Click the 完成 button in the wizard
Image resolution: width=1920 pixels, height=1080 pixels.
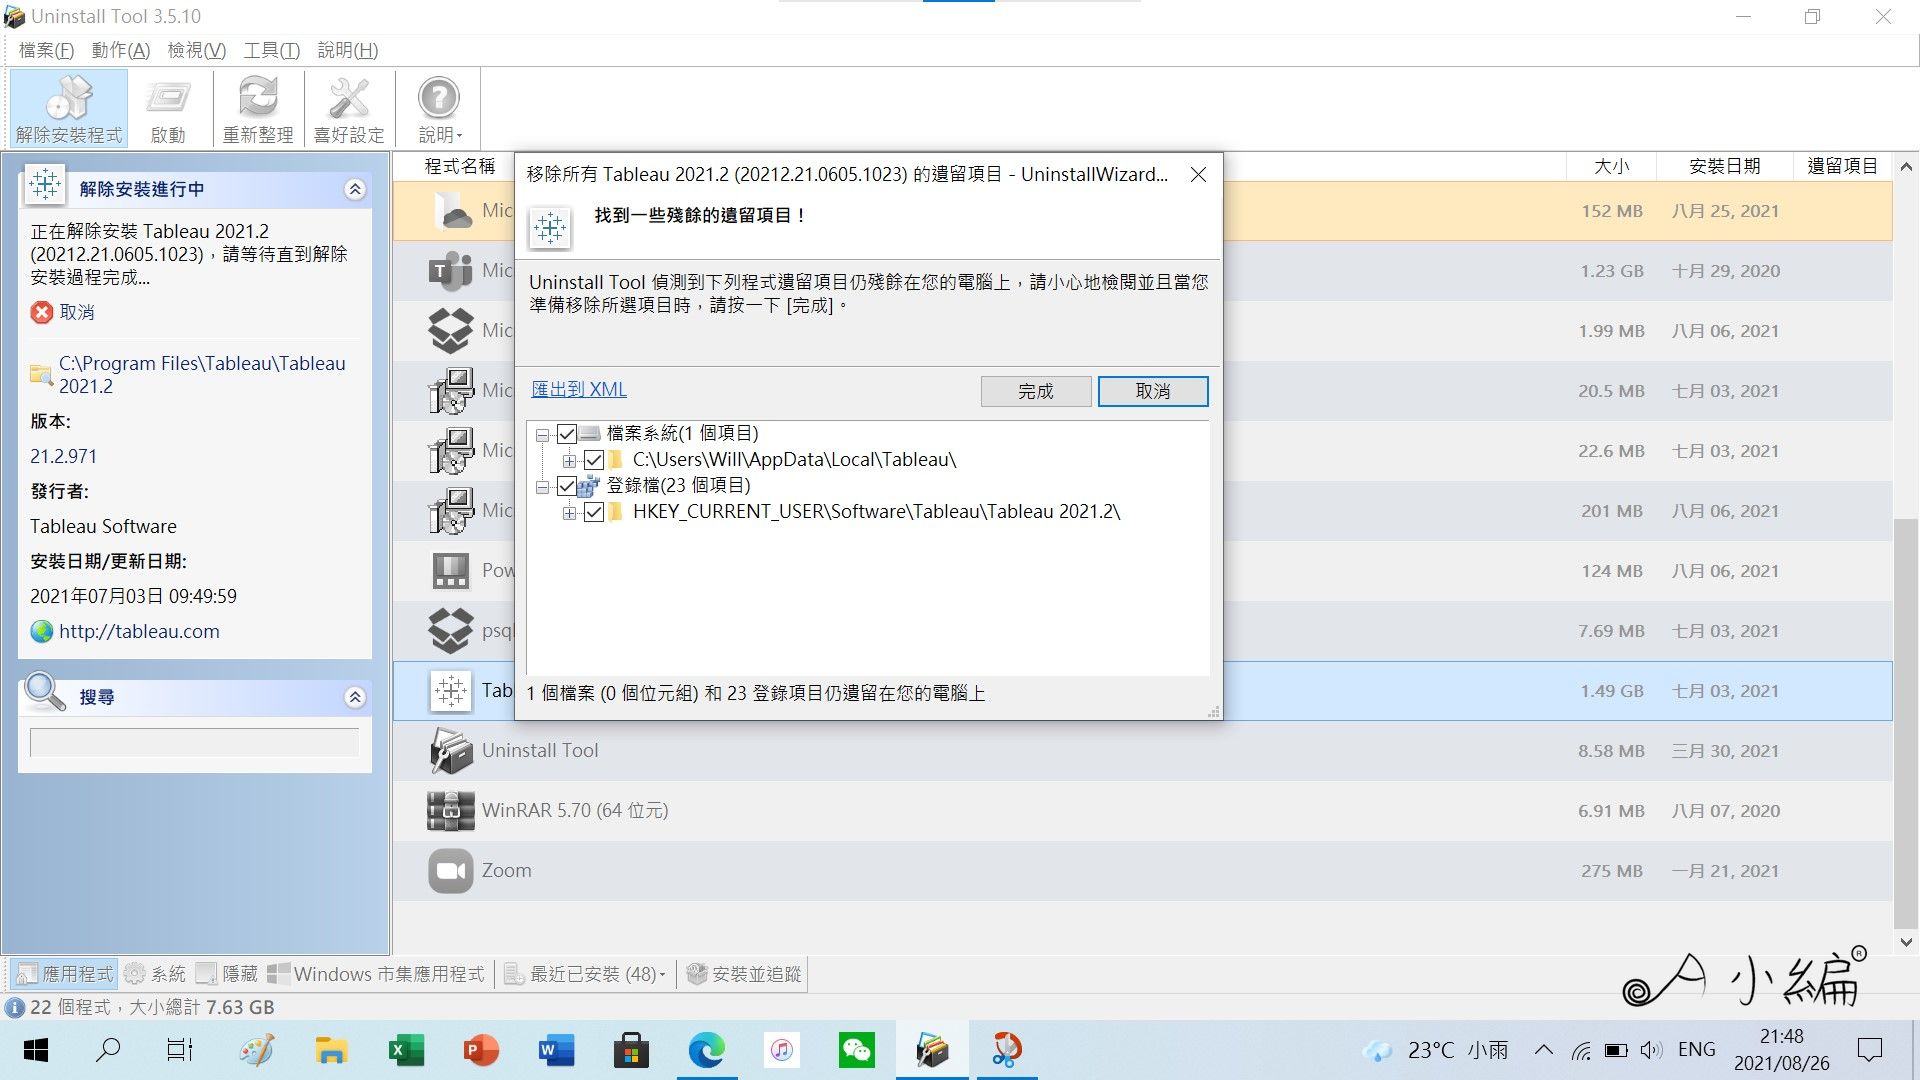pos(1036,391)
